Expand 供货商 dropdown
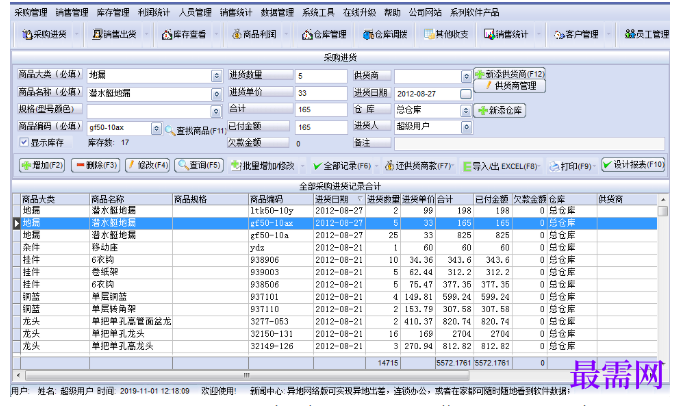Screen dimensions: 682x406 466,76
